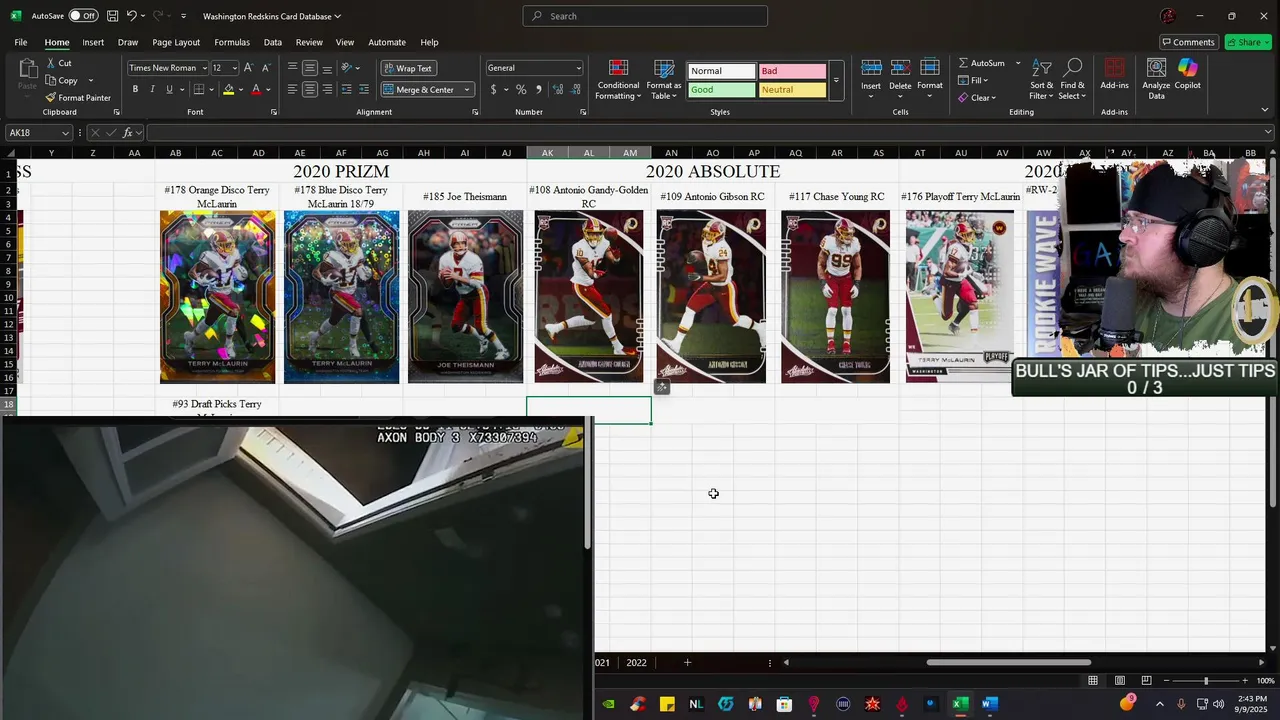Toggle italic formatting

pos(152,89)
